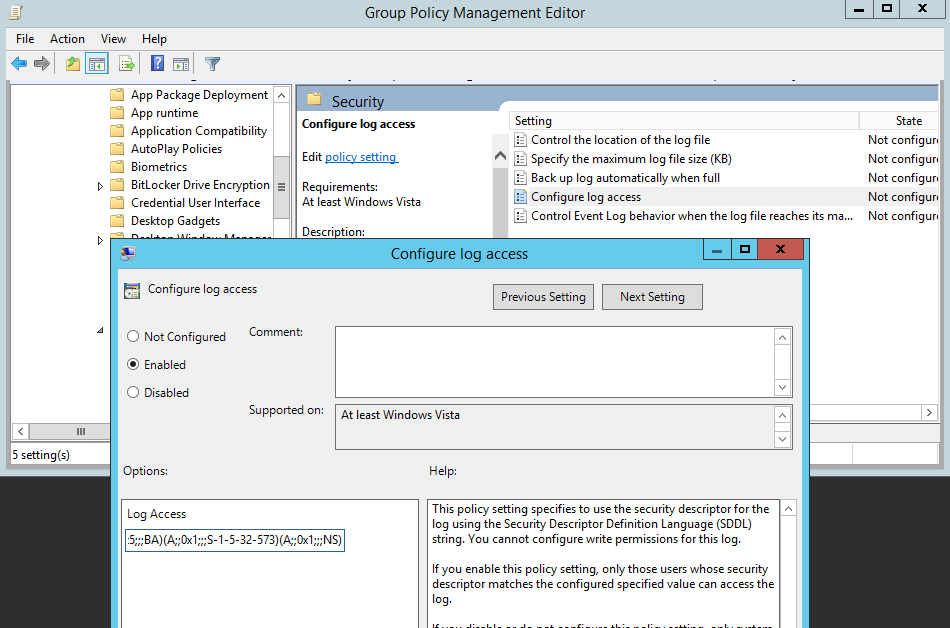Click the AutoPlay Policies folder icon
Image resolution: width=950 pixels, height=628 pixels.
point(117,148)
